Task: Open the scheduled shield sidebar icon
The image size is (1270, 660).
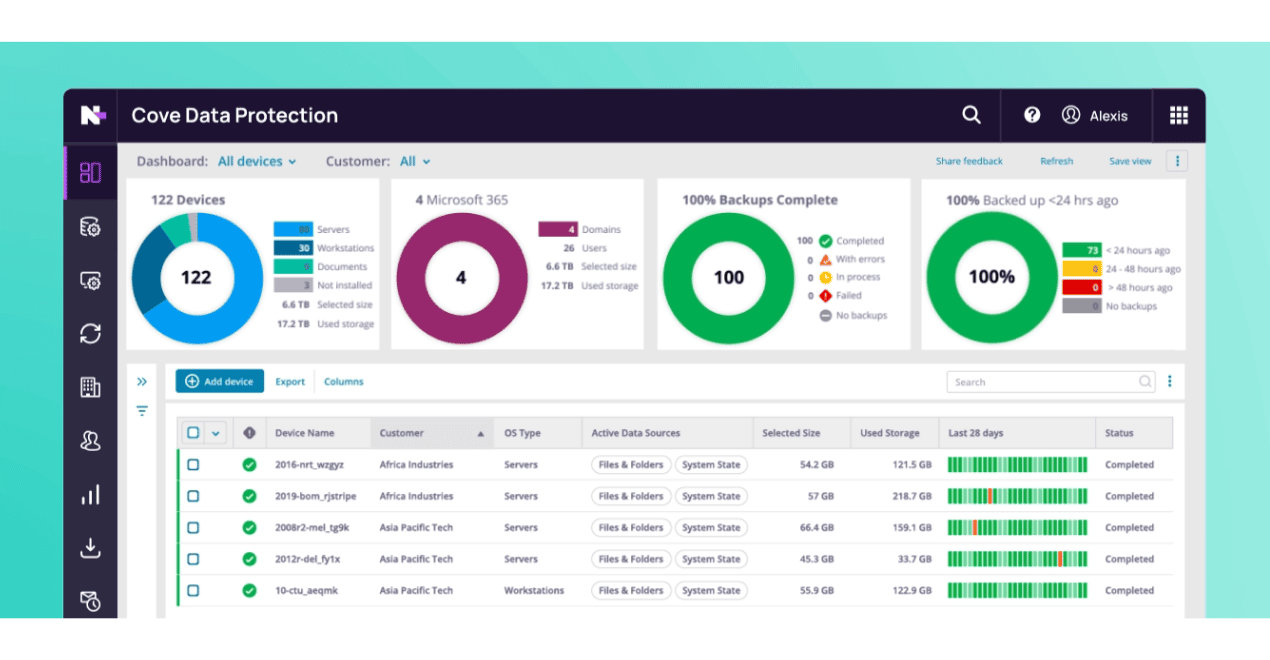Action: [x=90, y=600]
